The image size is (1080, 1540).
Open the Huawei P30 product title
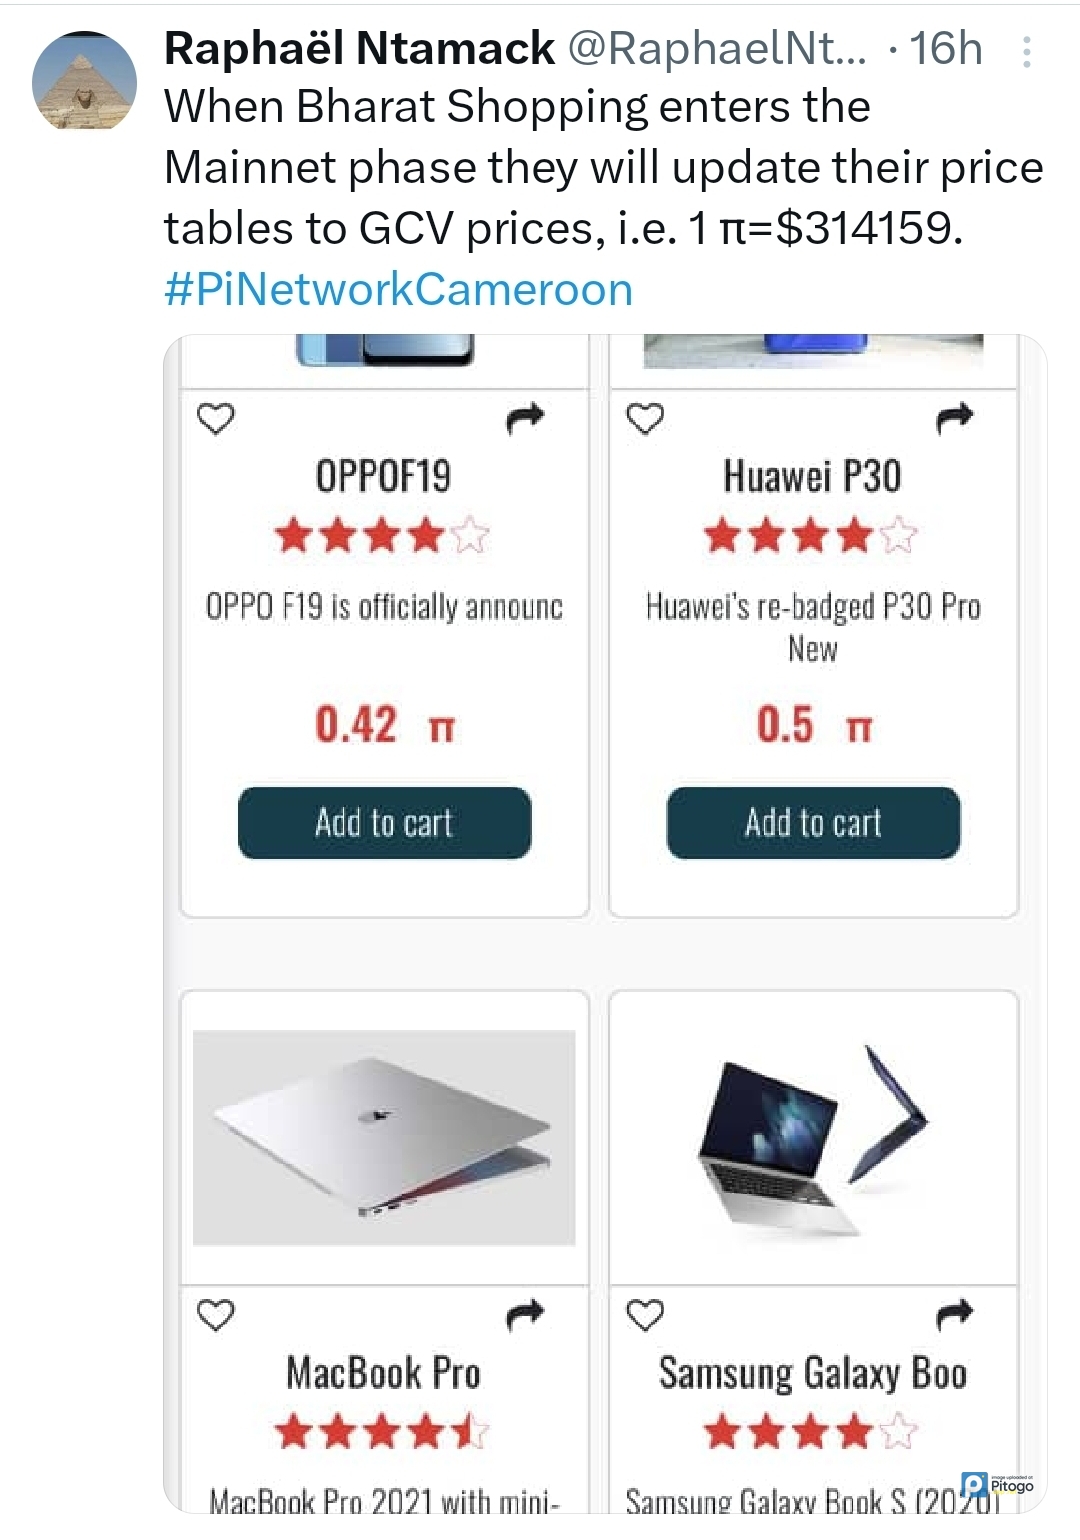[813, 476]
